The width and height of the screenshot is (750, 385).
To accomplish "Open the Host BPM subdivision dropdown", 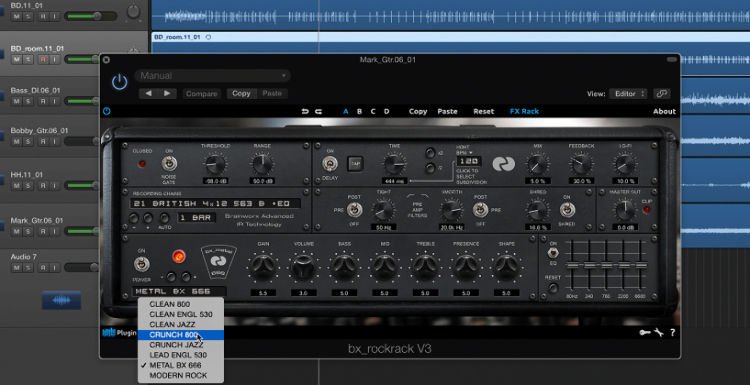I will pyautogui.click(x=463, y=150).
